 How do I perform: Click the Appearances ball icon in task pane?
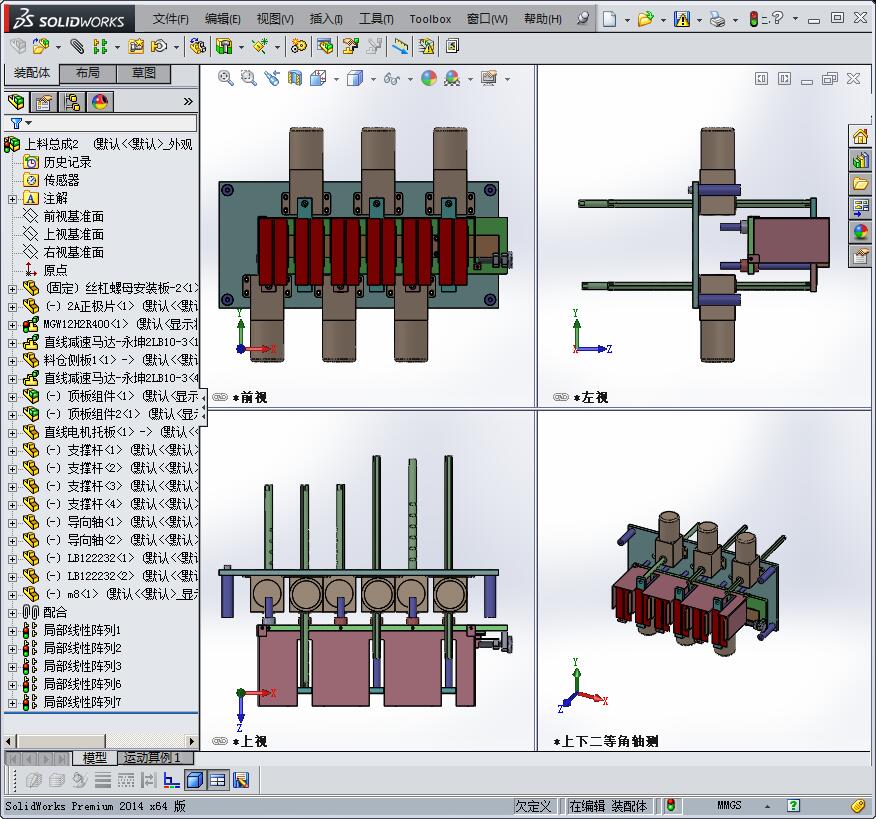860,232
